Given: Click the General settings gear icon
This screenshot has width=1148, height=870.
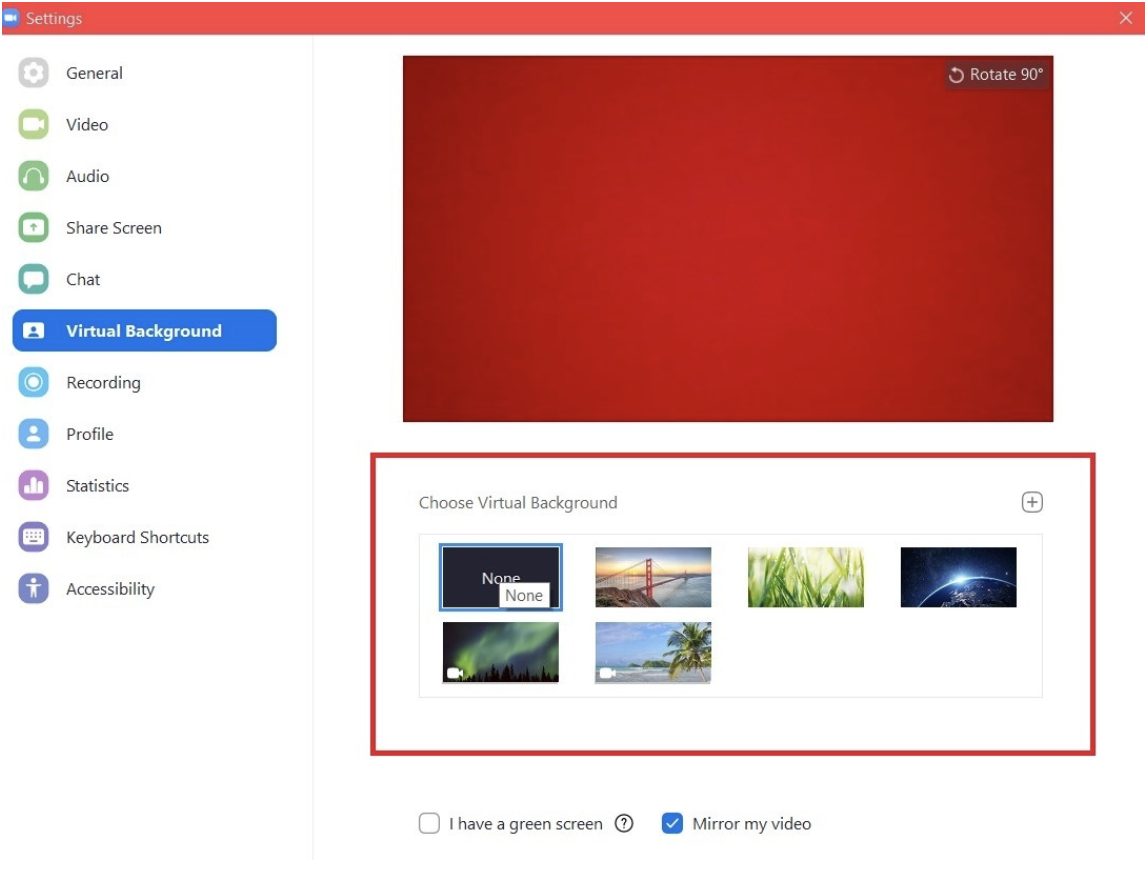Looking at the screenshot, I should pos(35,72).
